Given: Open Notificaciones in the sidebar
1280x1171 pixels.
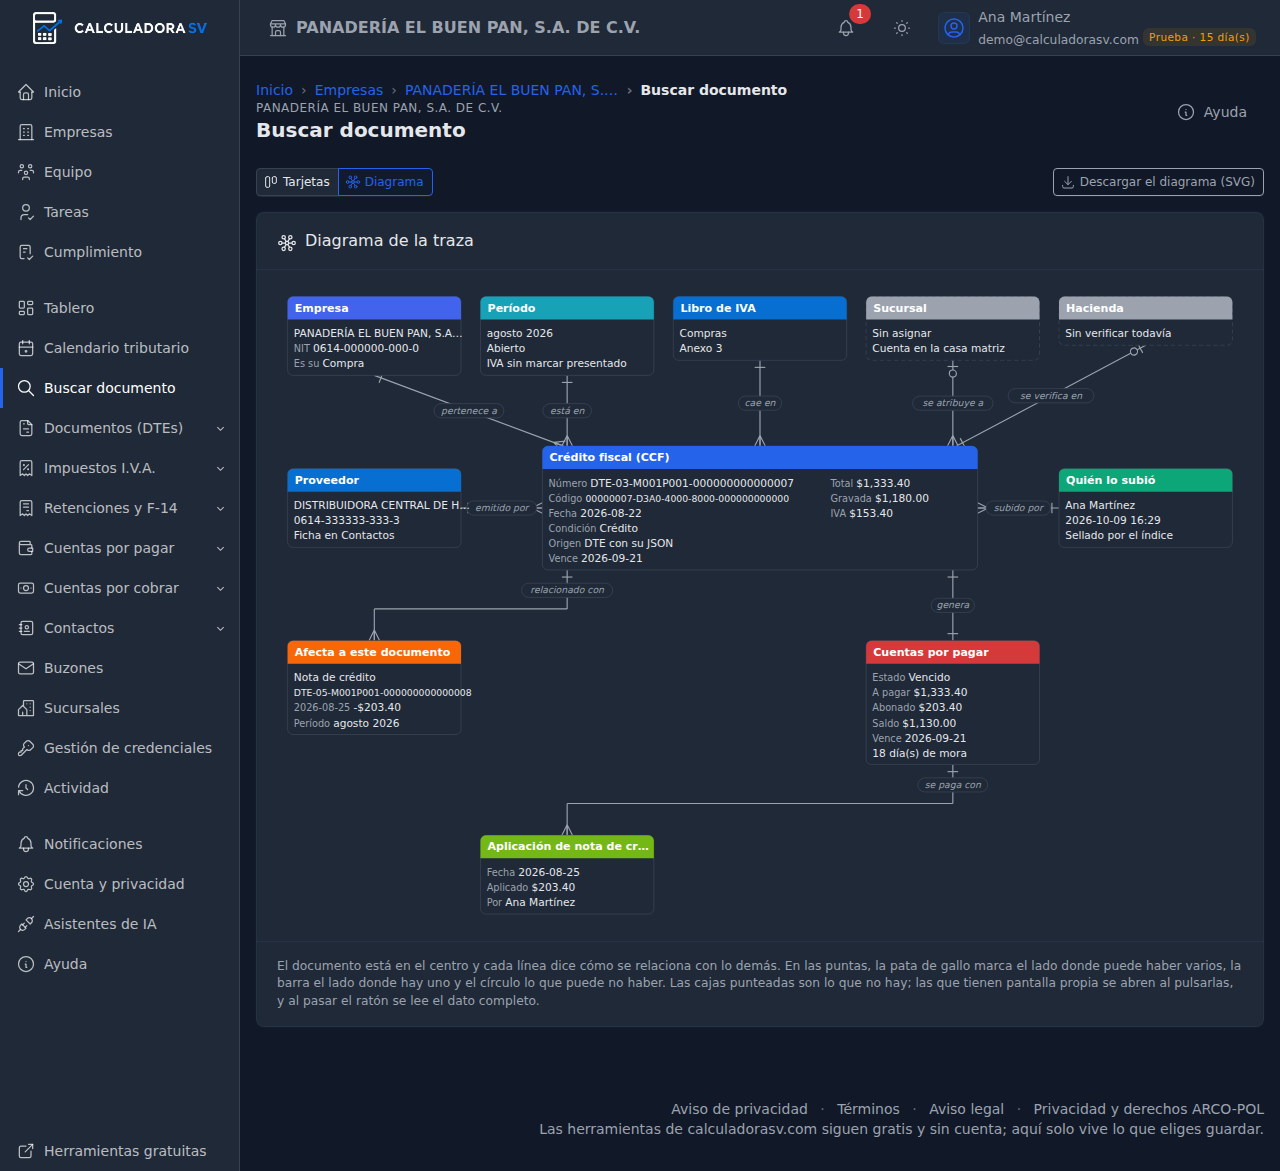Looking at the screenshot, I should (x=120, y=844).
